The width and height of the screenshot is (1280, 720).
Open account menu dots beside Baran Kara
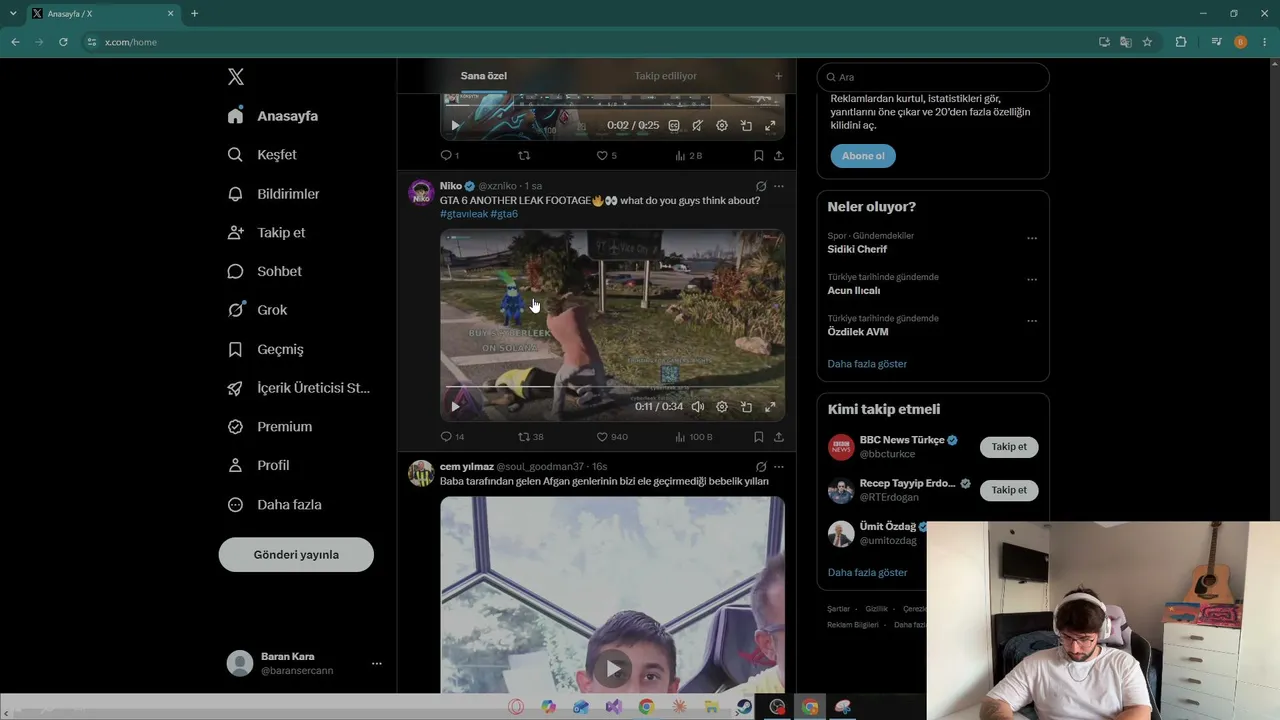(377, 663)
